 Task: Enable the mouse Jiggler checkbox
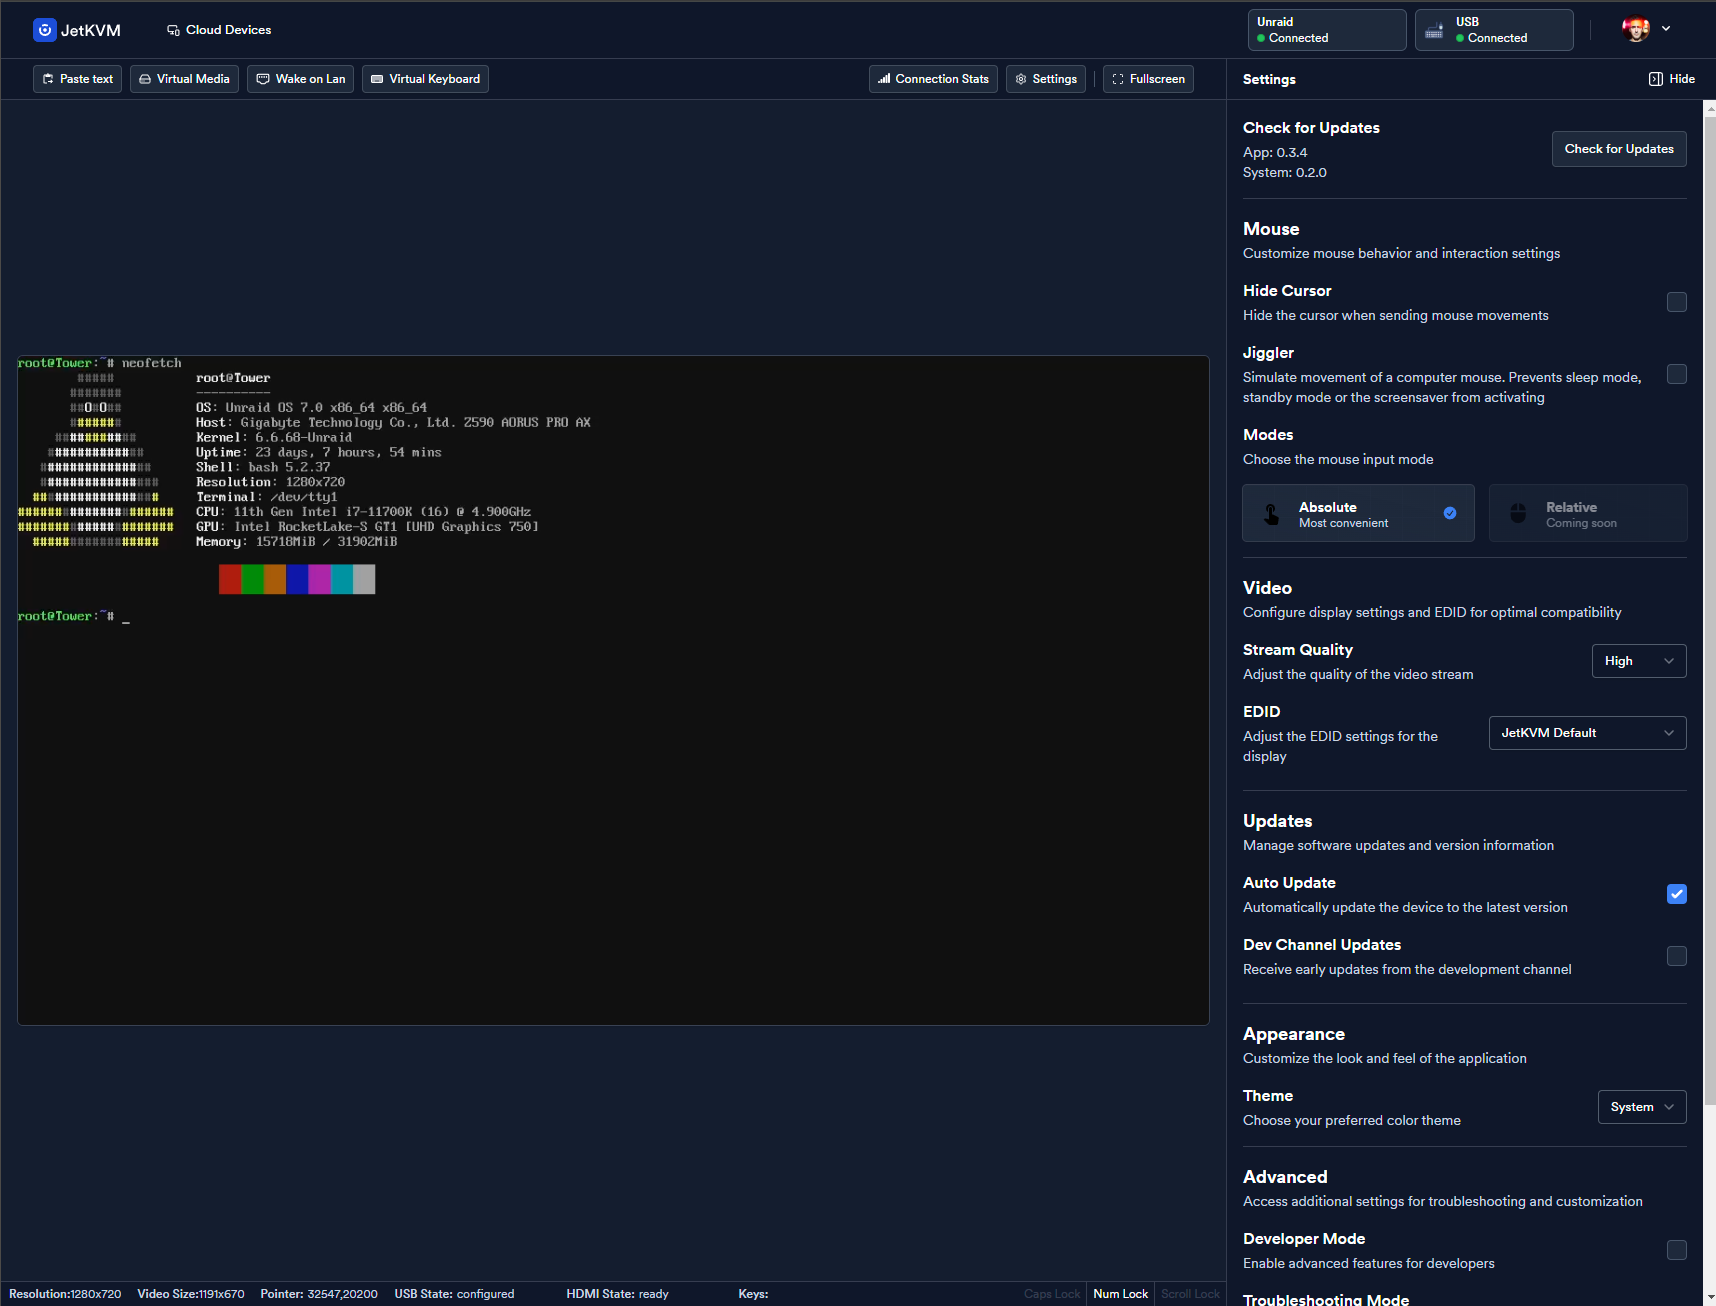pyautogui.click(x=1676, y=374)
